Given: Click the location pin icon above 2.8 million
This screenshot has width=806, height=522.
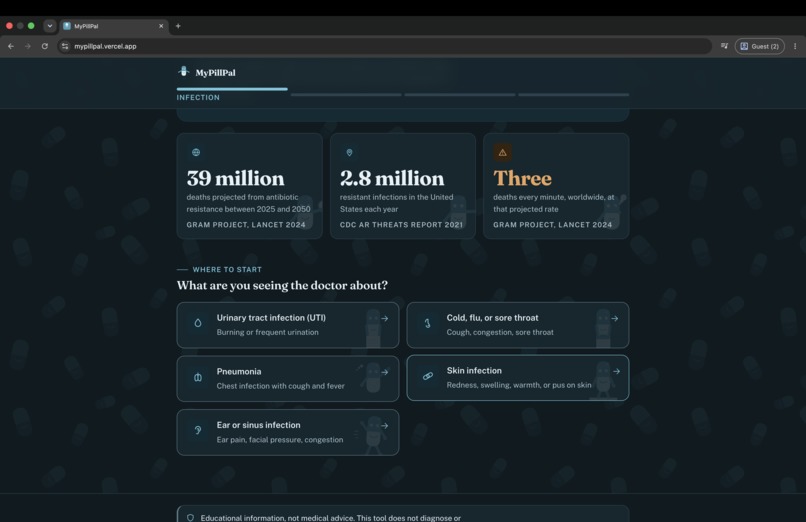Looking at the screenshot, I should (350, 153).
